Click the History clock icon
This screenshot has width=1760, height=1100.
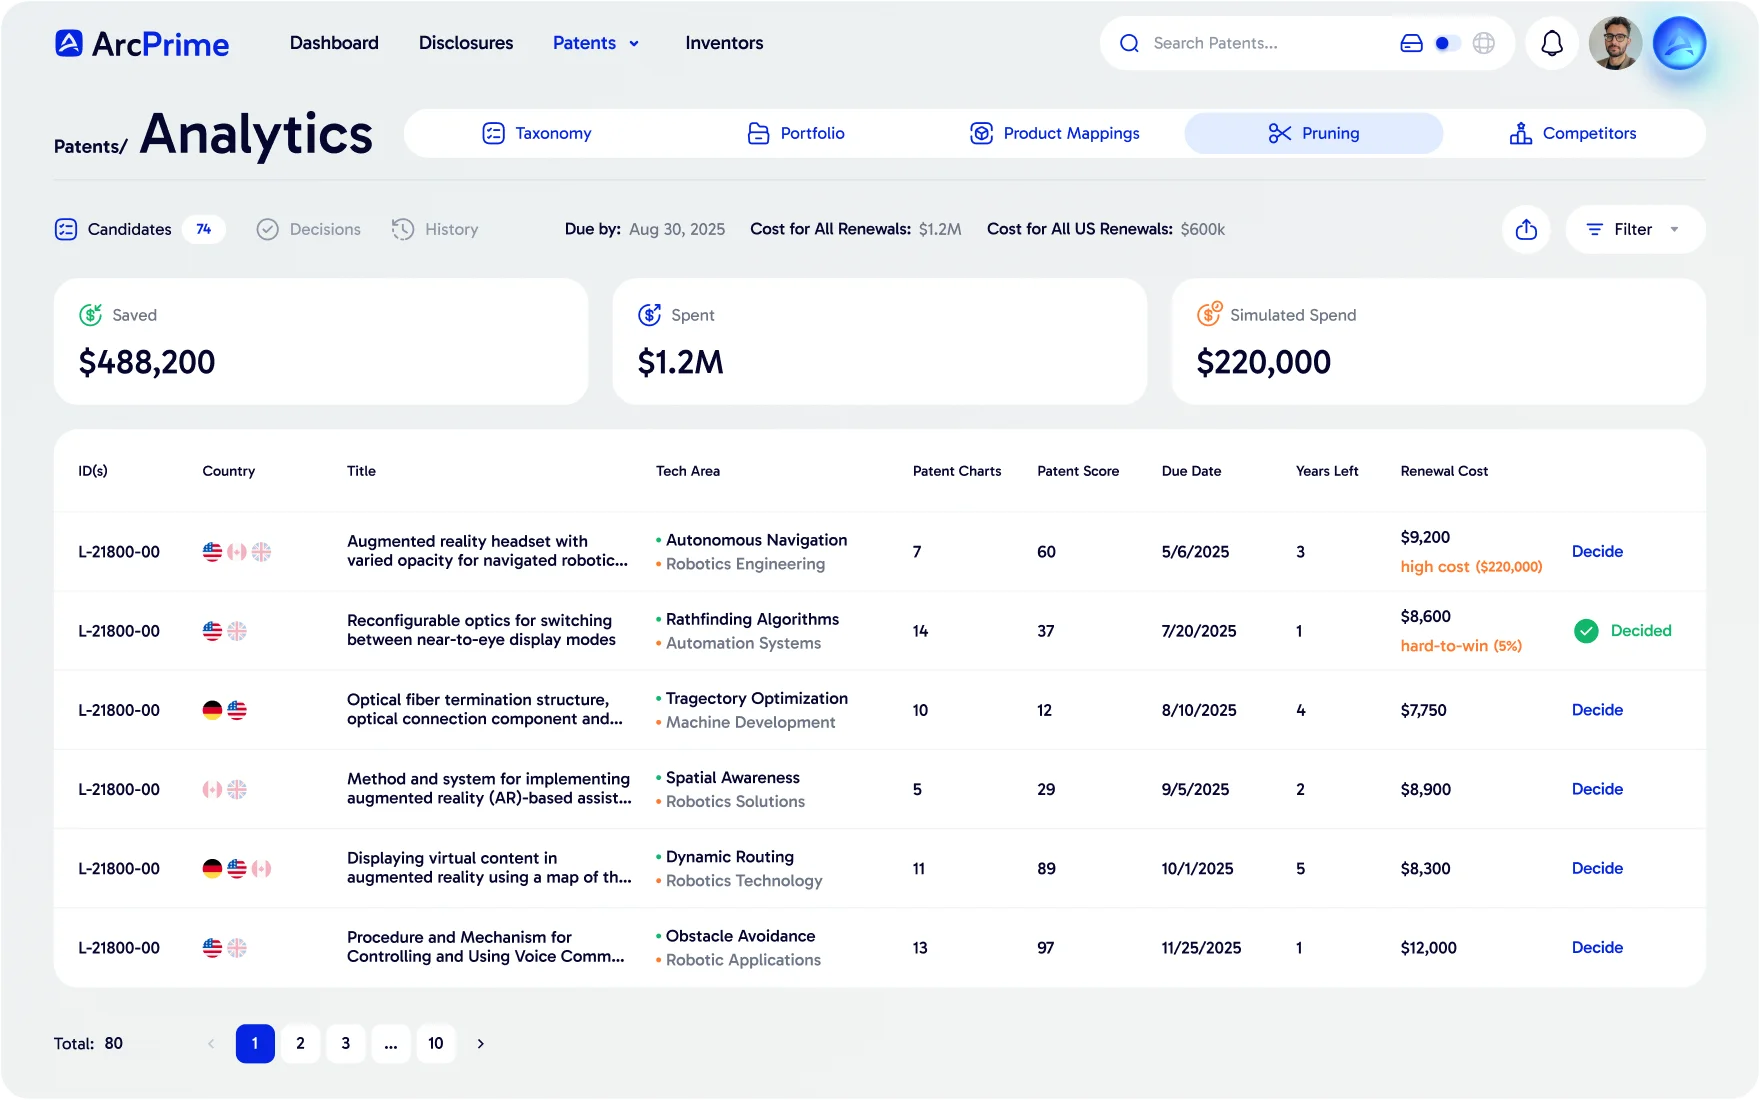[x=403, y=230]
